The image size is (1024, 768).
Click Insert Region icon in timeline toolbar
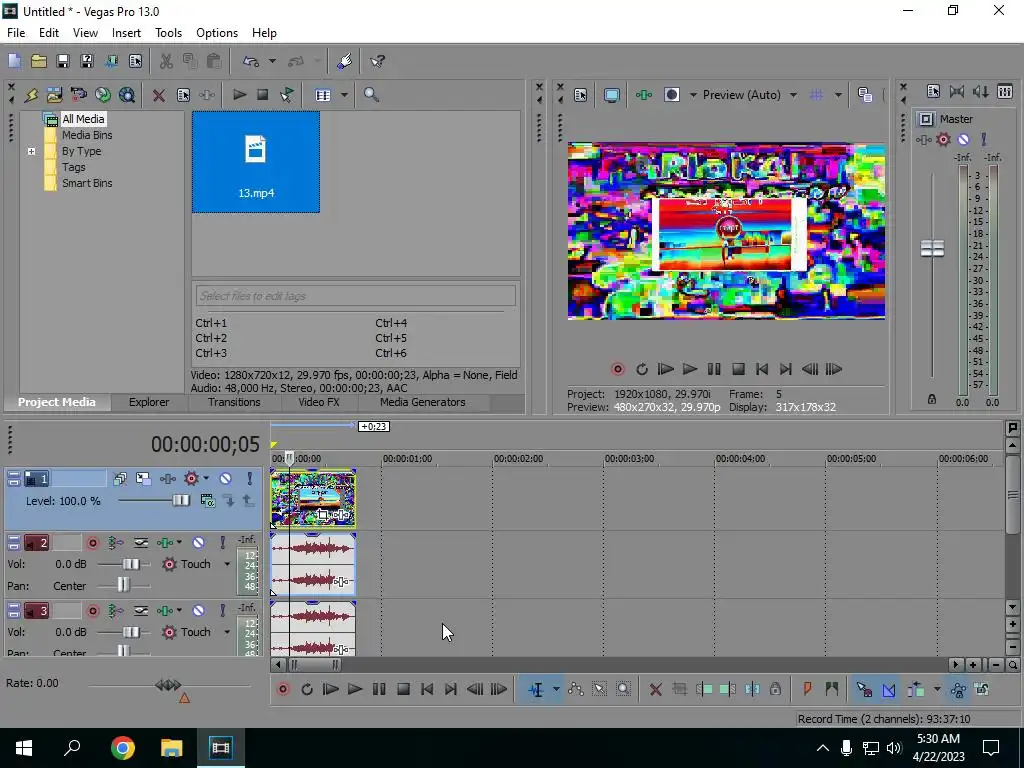[831, 690]
